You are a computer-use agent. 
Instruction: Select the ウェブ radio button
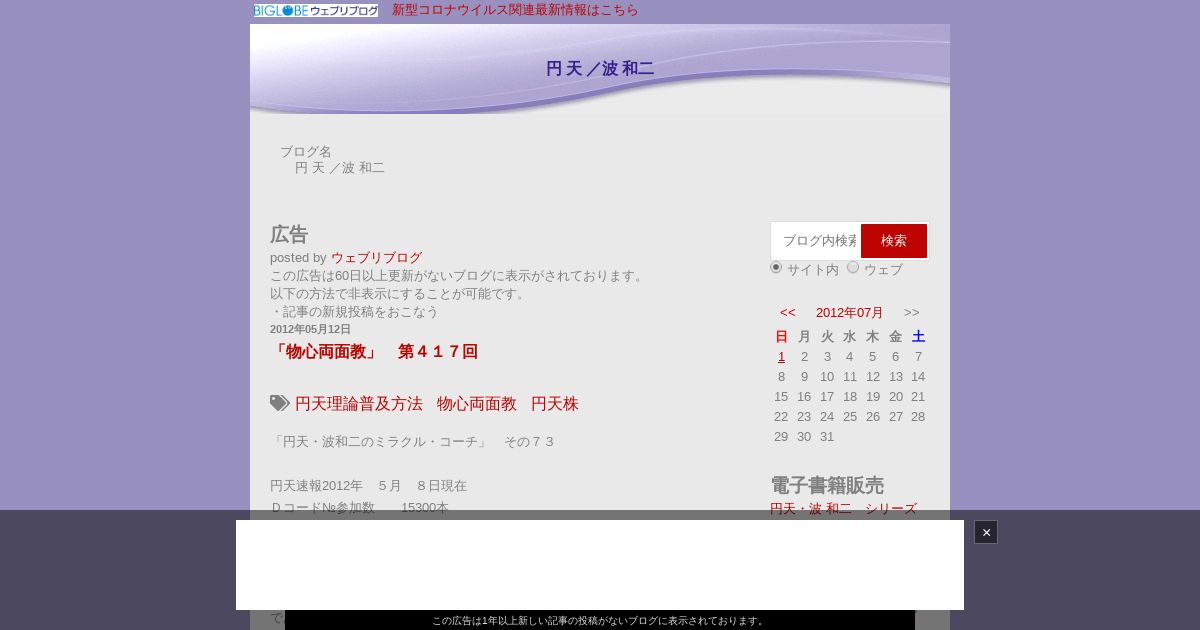click(x=853, y=267)
